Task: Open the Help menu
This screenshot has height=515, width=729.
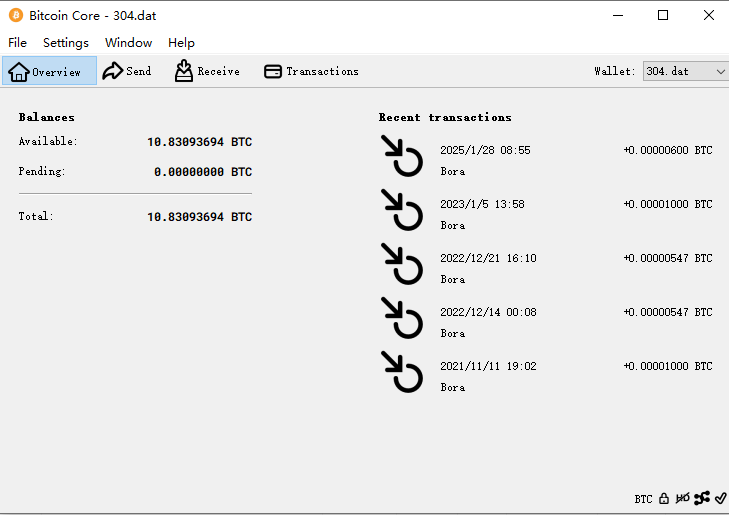Action: point(181,43)
